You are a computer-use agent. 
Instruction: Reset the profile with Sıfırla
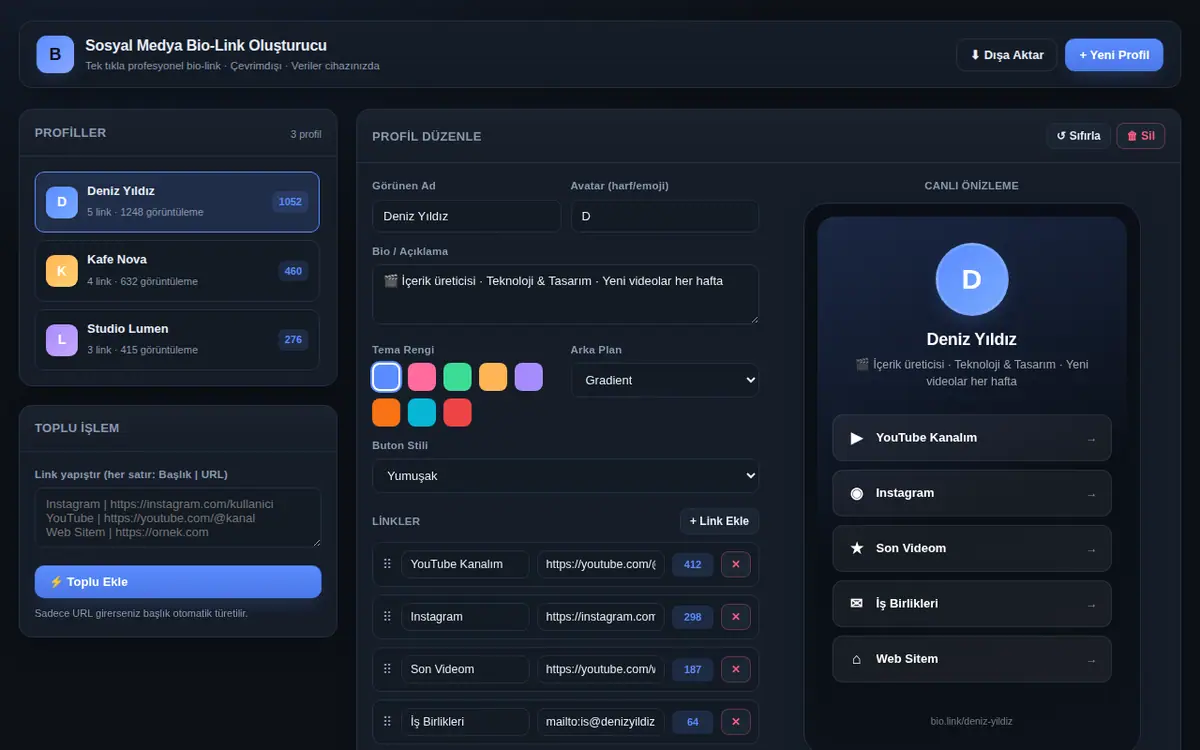1078,136
